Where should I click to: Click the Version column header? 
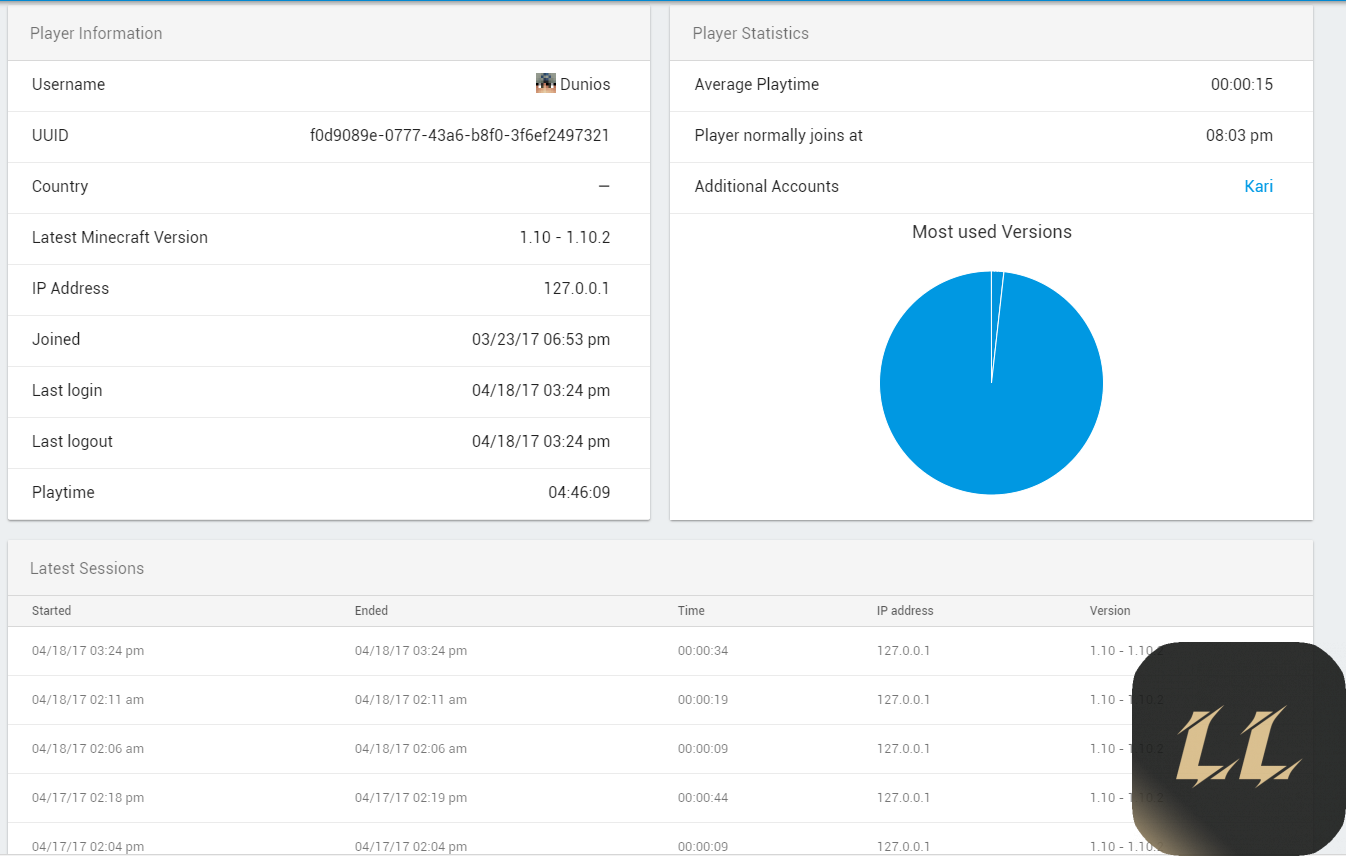1110,611
